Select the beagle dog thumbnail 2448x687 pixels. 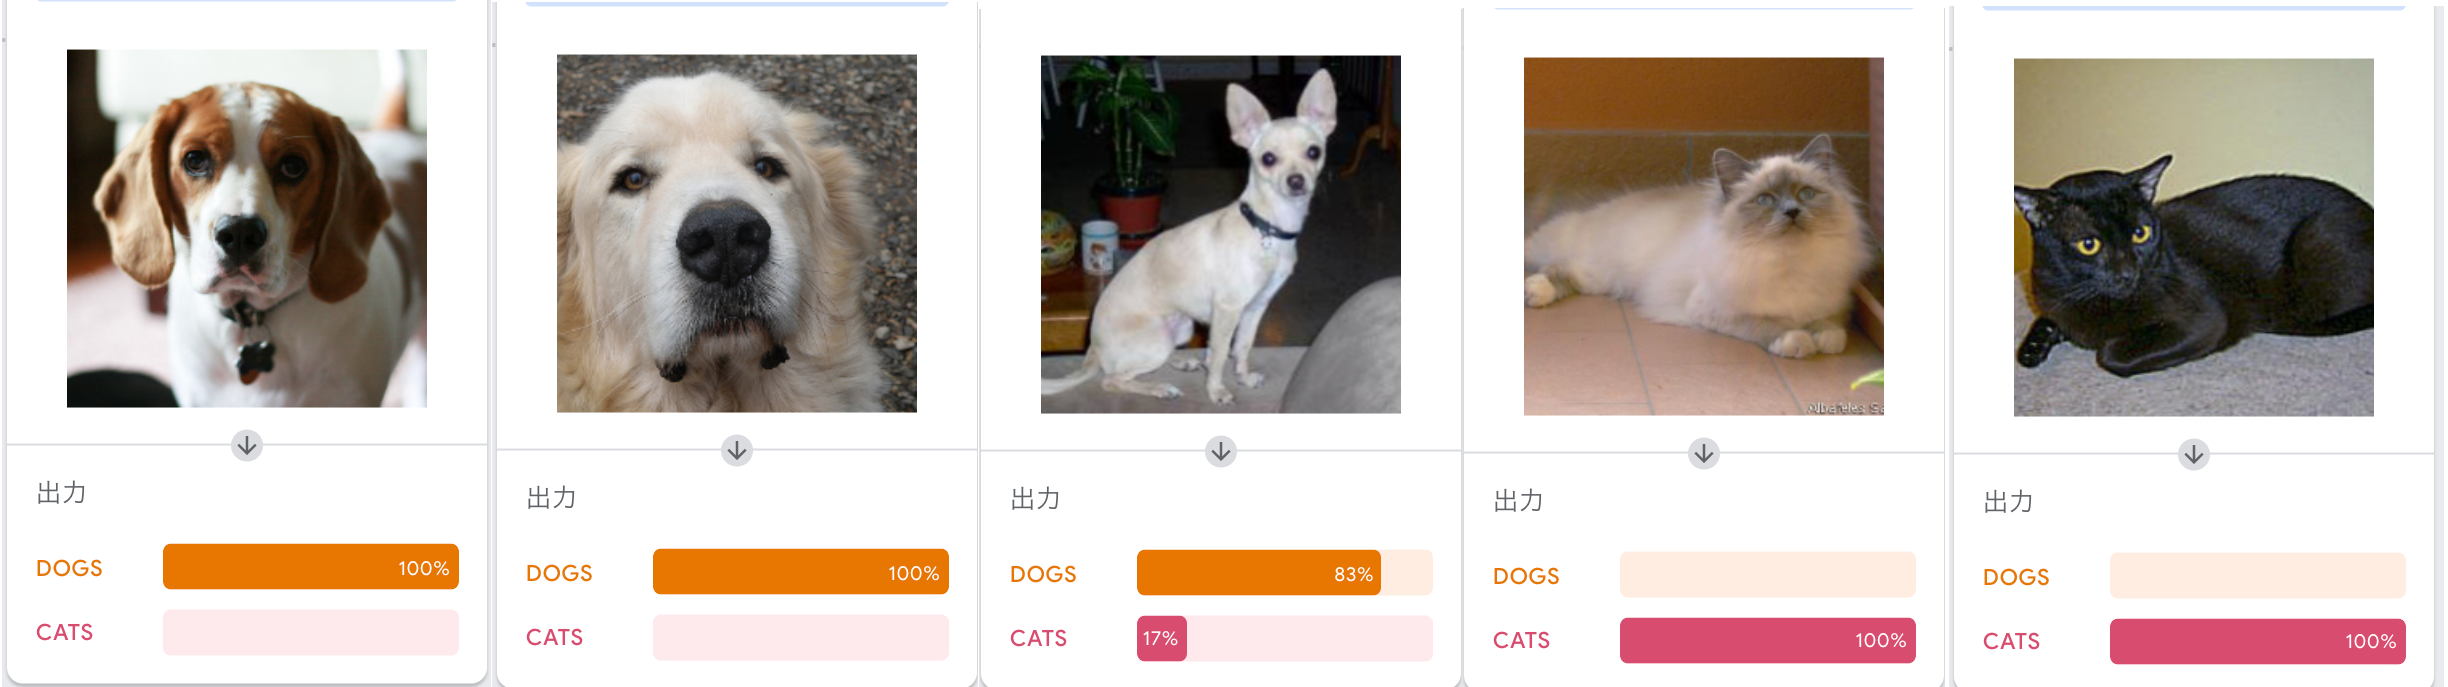point(247,228)
